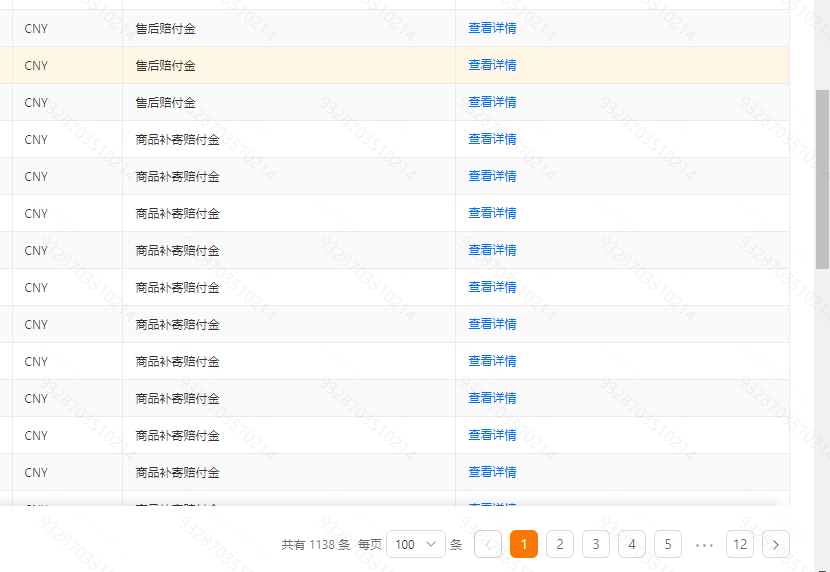The width and height of the screenshot is (830, 572).
Task: Open 查看详情 in last fully visible row
Action: click(492, 472)
